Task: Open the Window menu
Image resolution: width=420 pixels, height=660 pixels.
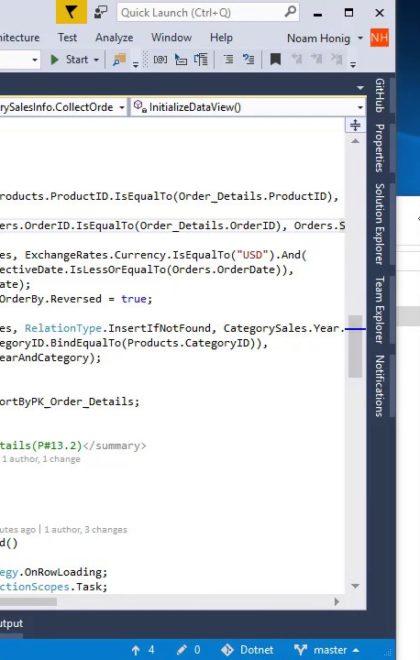Action: pyautogui.click(x=171, y=37)
